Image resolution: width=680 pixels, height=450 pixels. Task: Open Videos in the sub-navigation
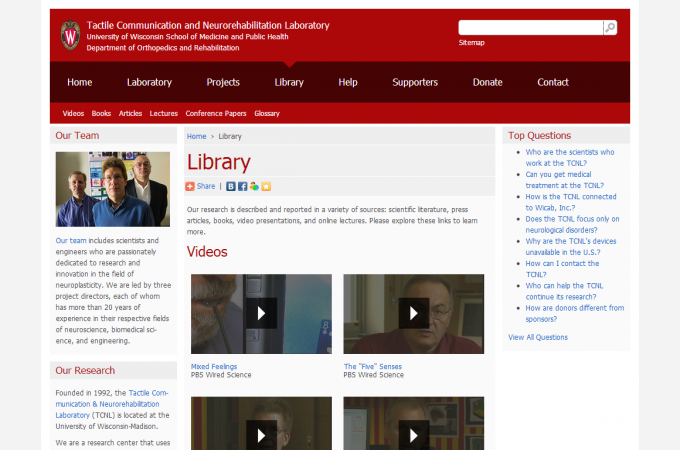tap(73, 114)
